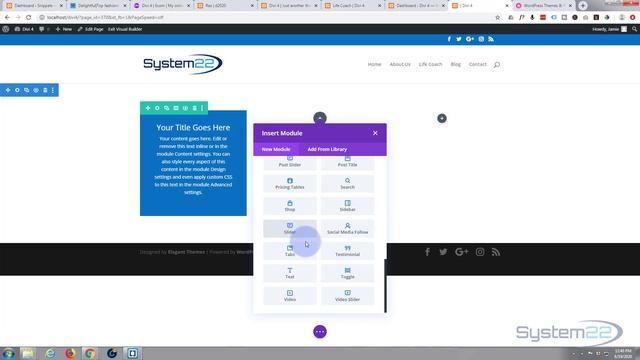Click Google Plus icon in top bar

pos(470,39)
